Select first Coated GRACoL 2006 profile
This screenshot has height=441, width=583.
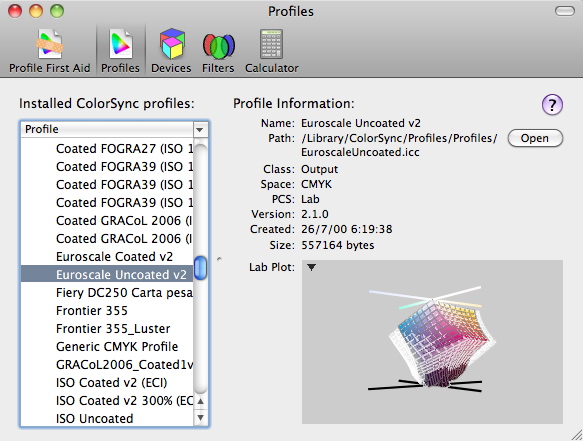(x=107, y=220)
